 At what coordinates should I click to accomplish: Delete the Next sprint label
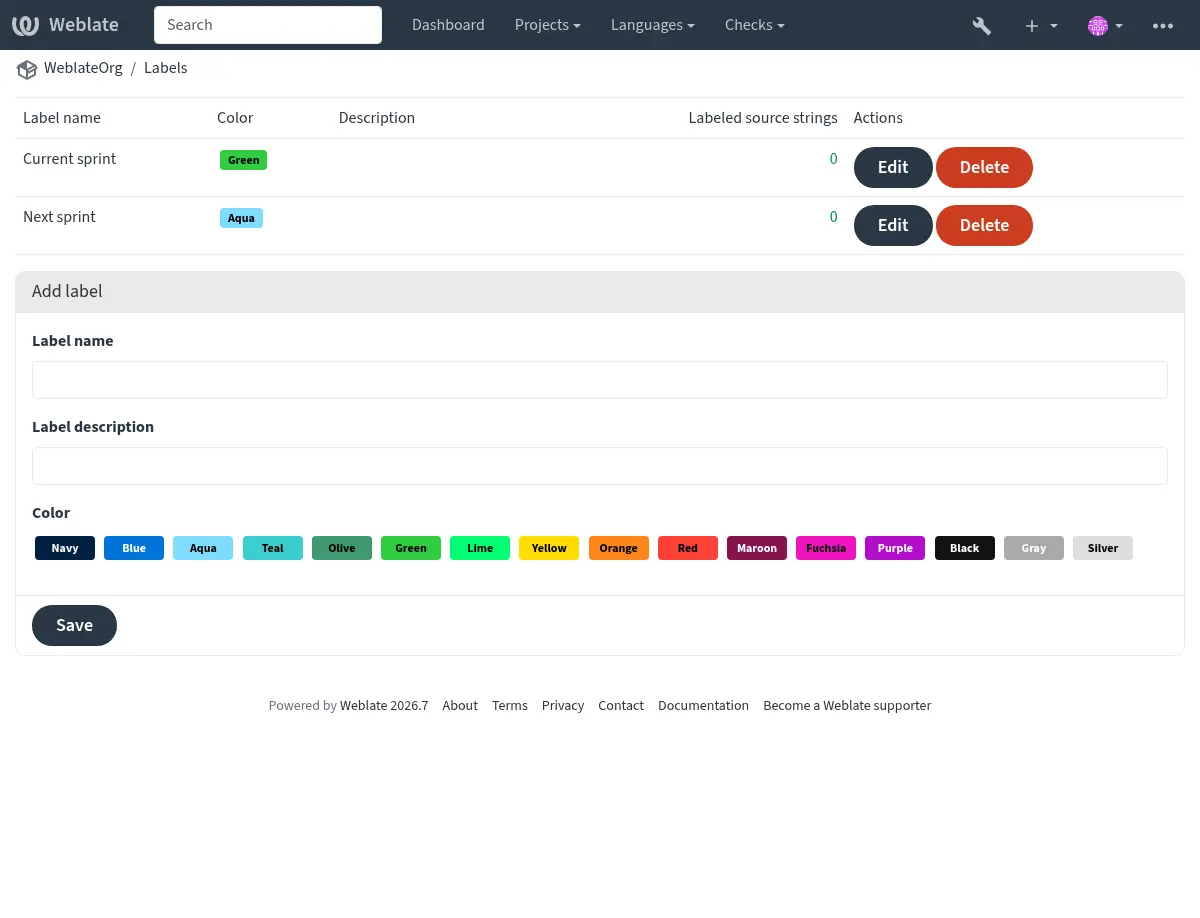(984, 225)
